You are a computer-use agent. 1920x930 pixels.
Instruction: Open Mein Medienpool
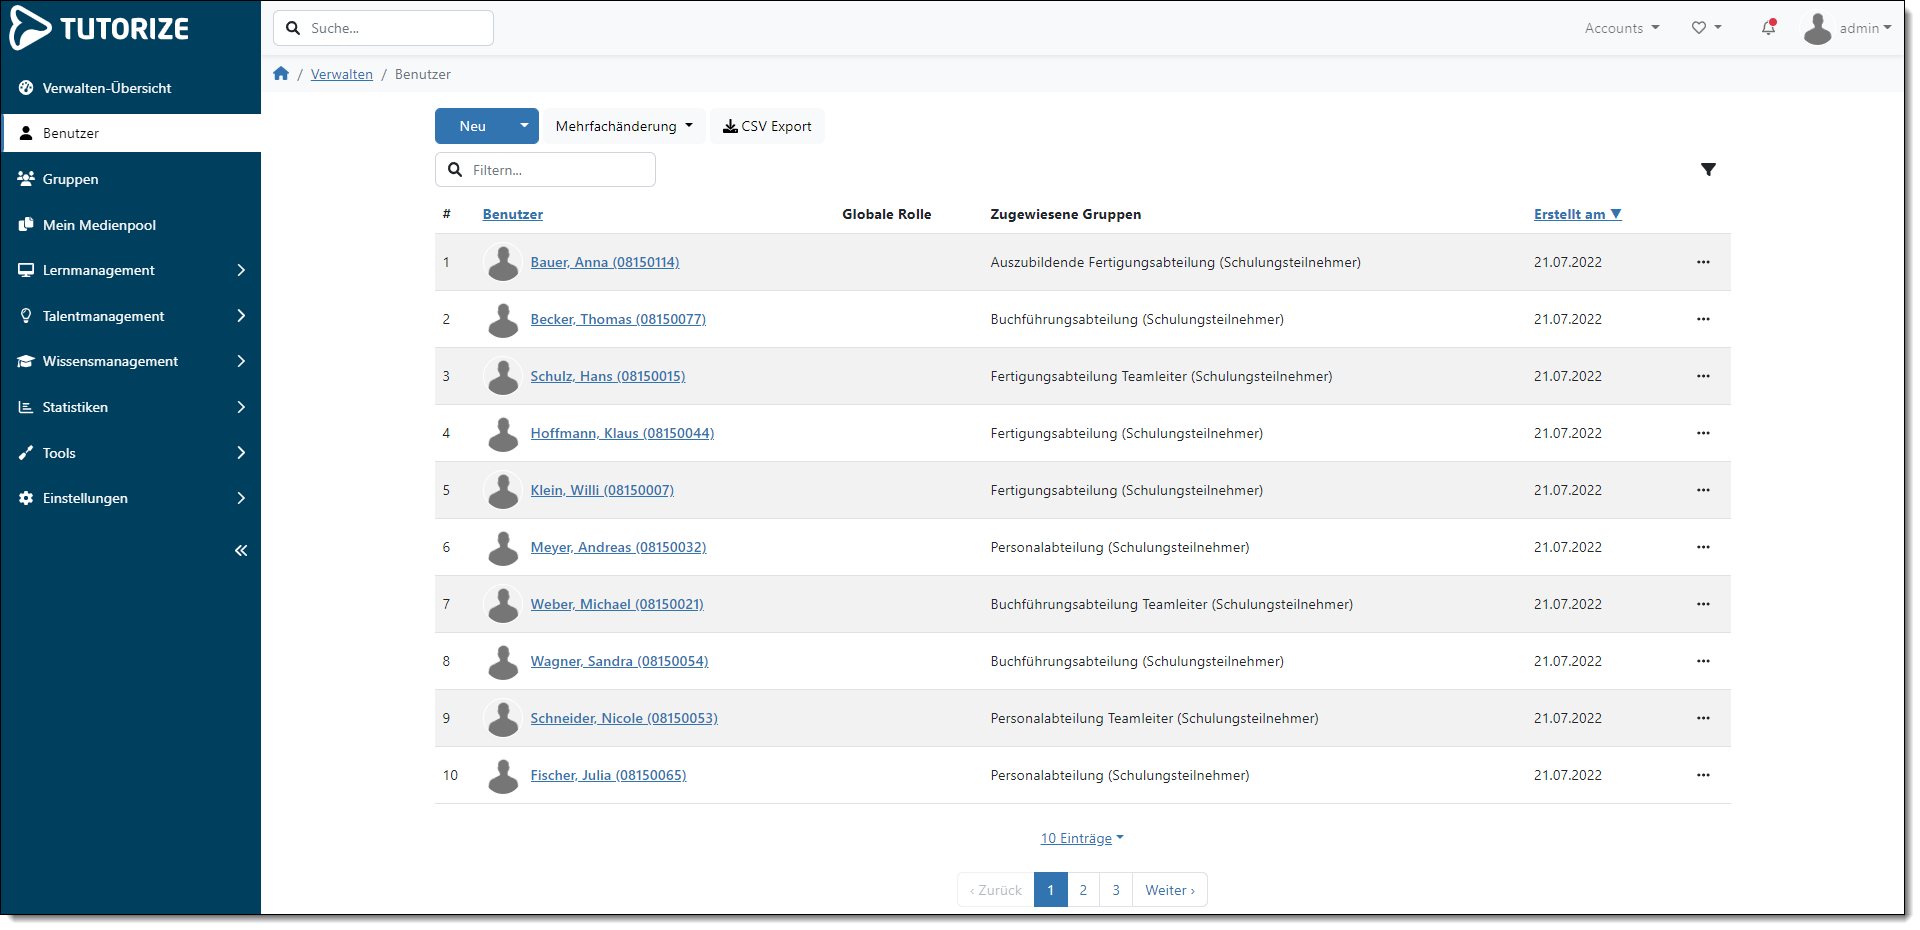coord(99,224)
